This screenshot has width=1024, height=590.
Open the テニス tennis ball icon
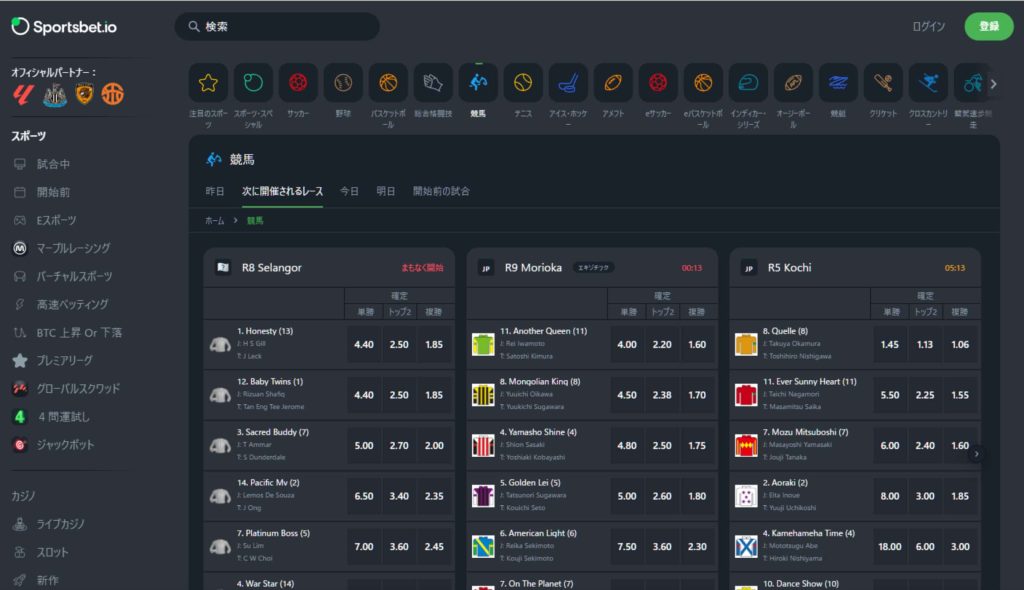(523, 83)
